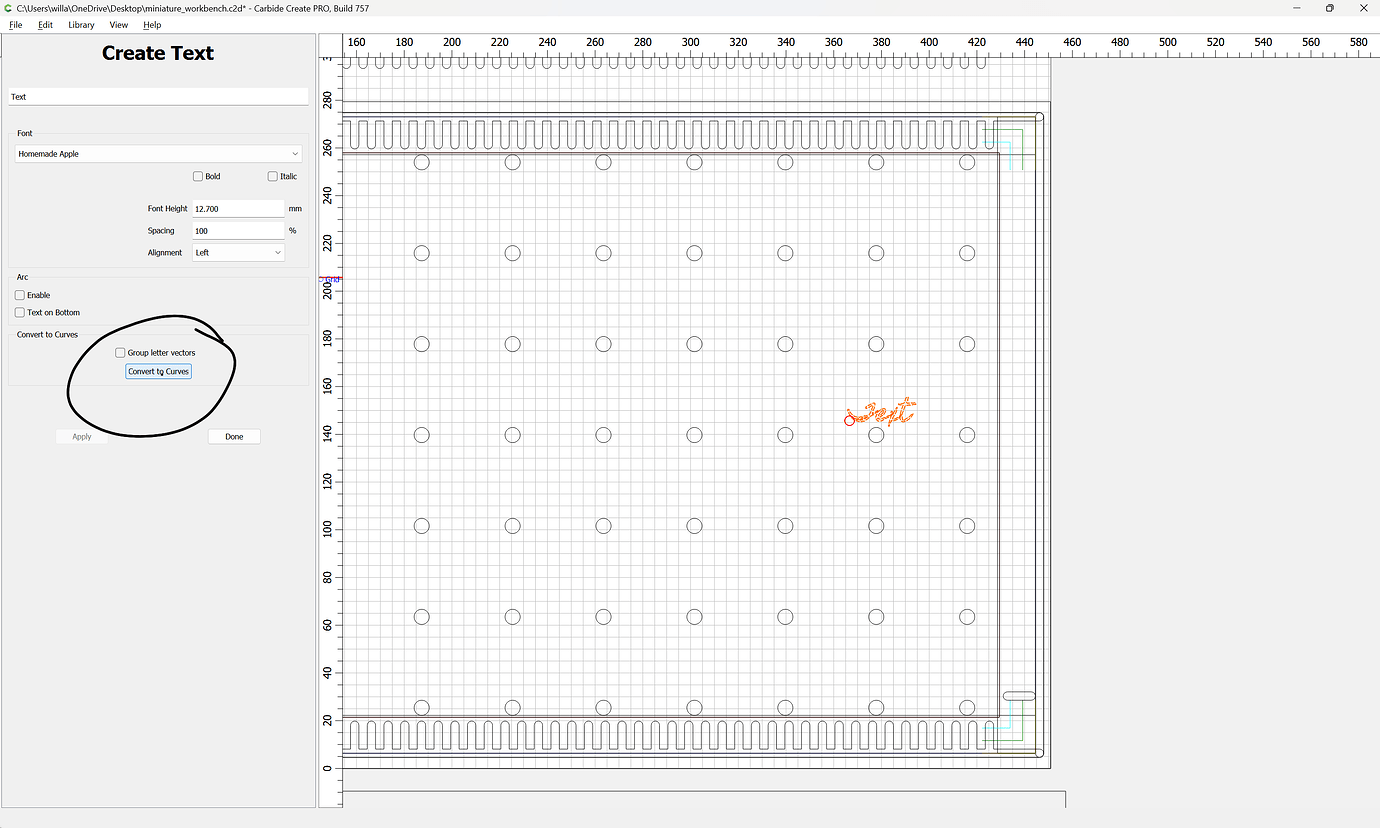Click the Done button
Image resolution: width=1380 pixels, height=828 pixels.
(233, 436)
